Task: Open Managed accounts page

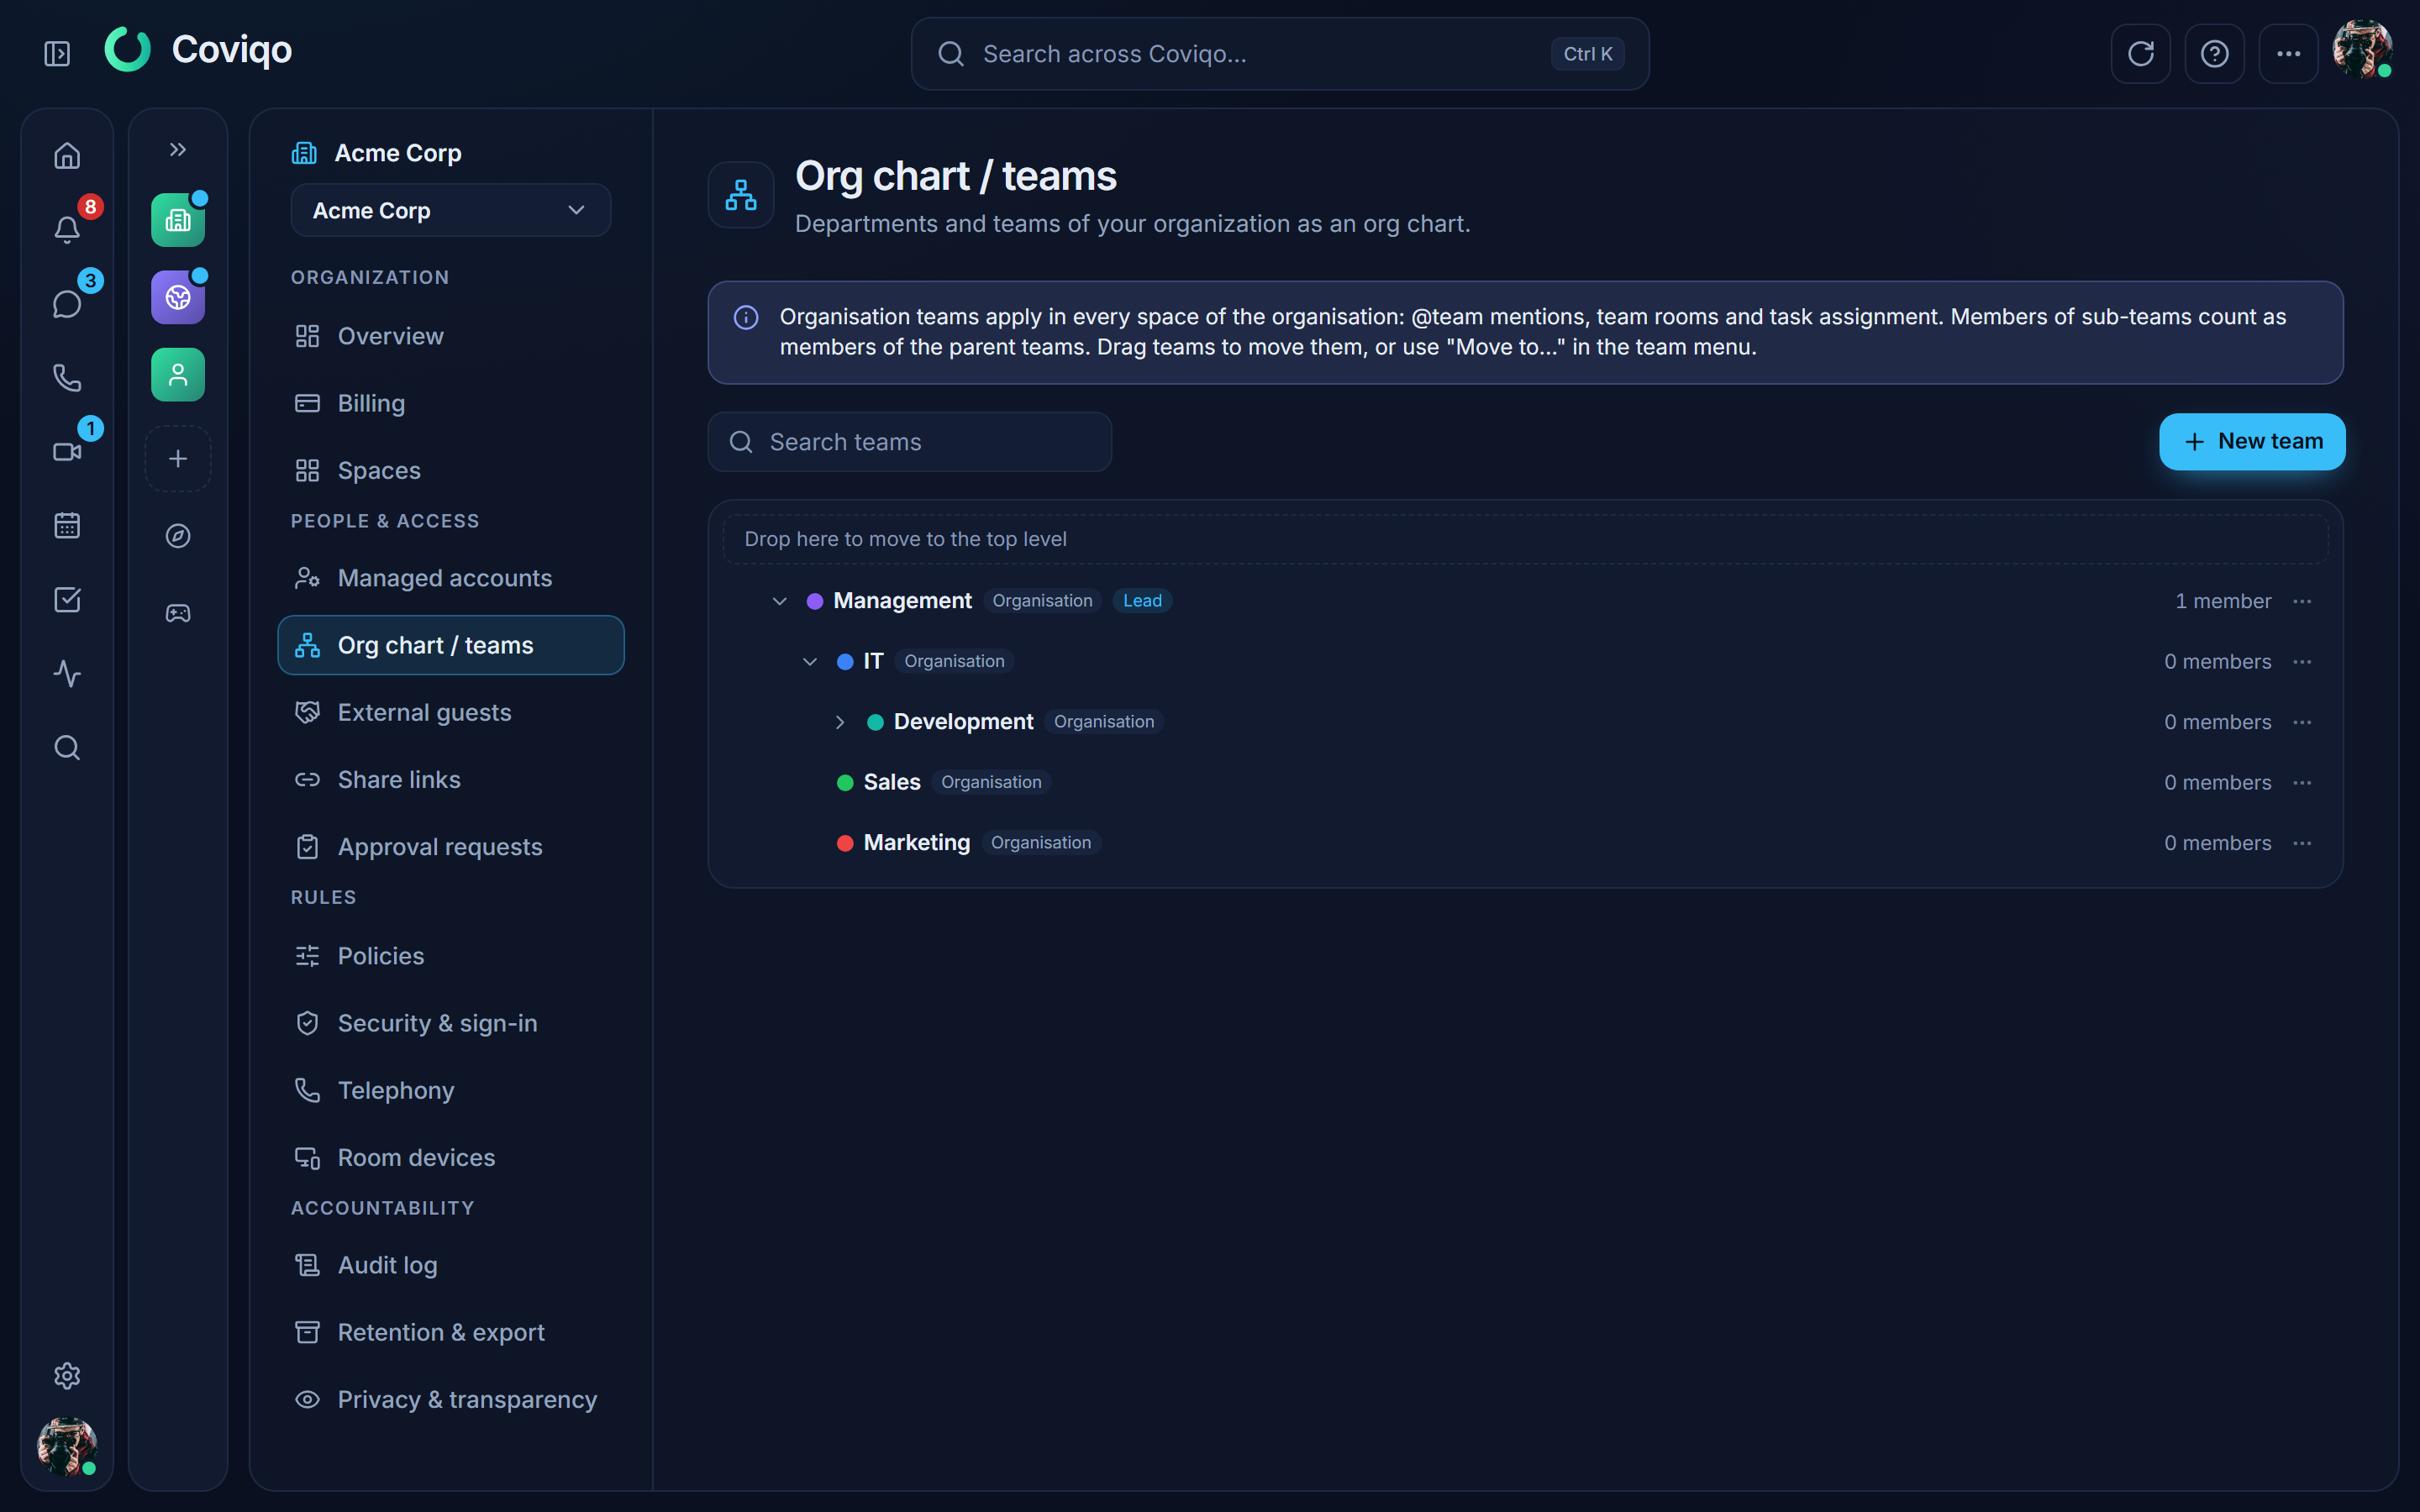Action: 451,578
